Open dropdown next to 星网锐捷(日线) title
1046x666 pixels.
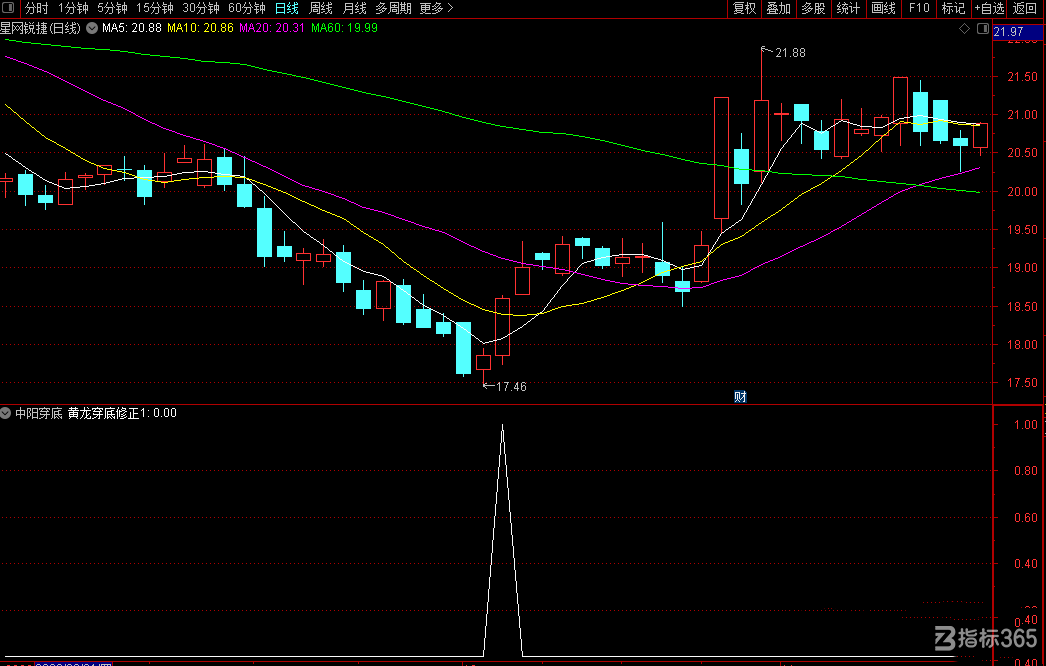coord(92,29)
